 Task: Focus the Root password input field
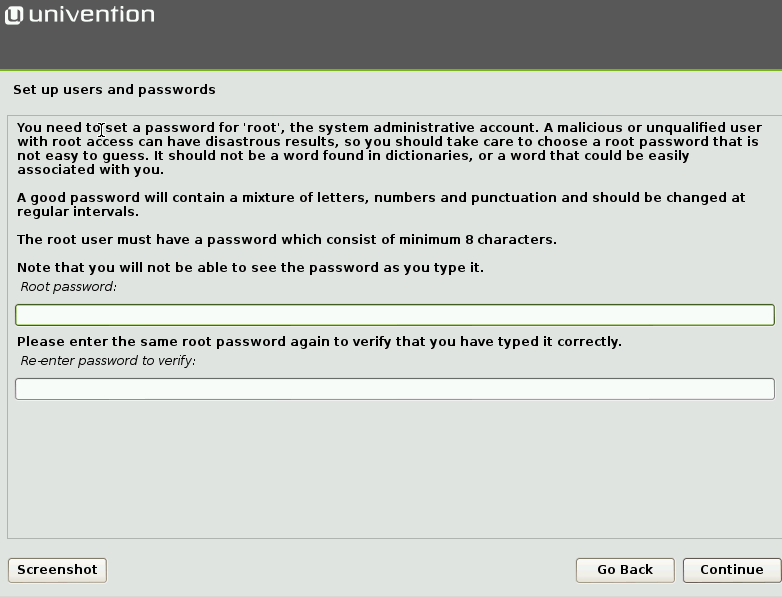[394, 315]
